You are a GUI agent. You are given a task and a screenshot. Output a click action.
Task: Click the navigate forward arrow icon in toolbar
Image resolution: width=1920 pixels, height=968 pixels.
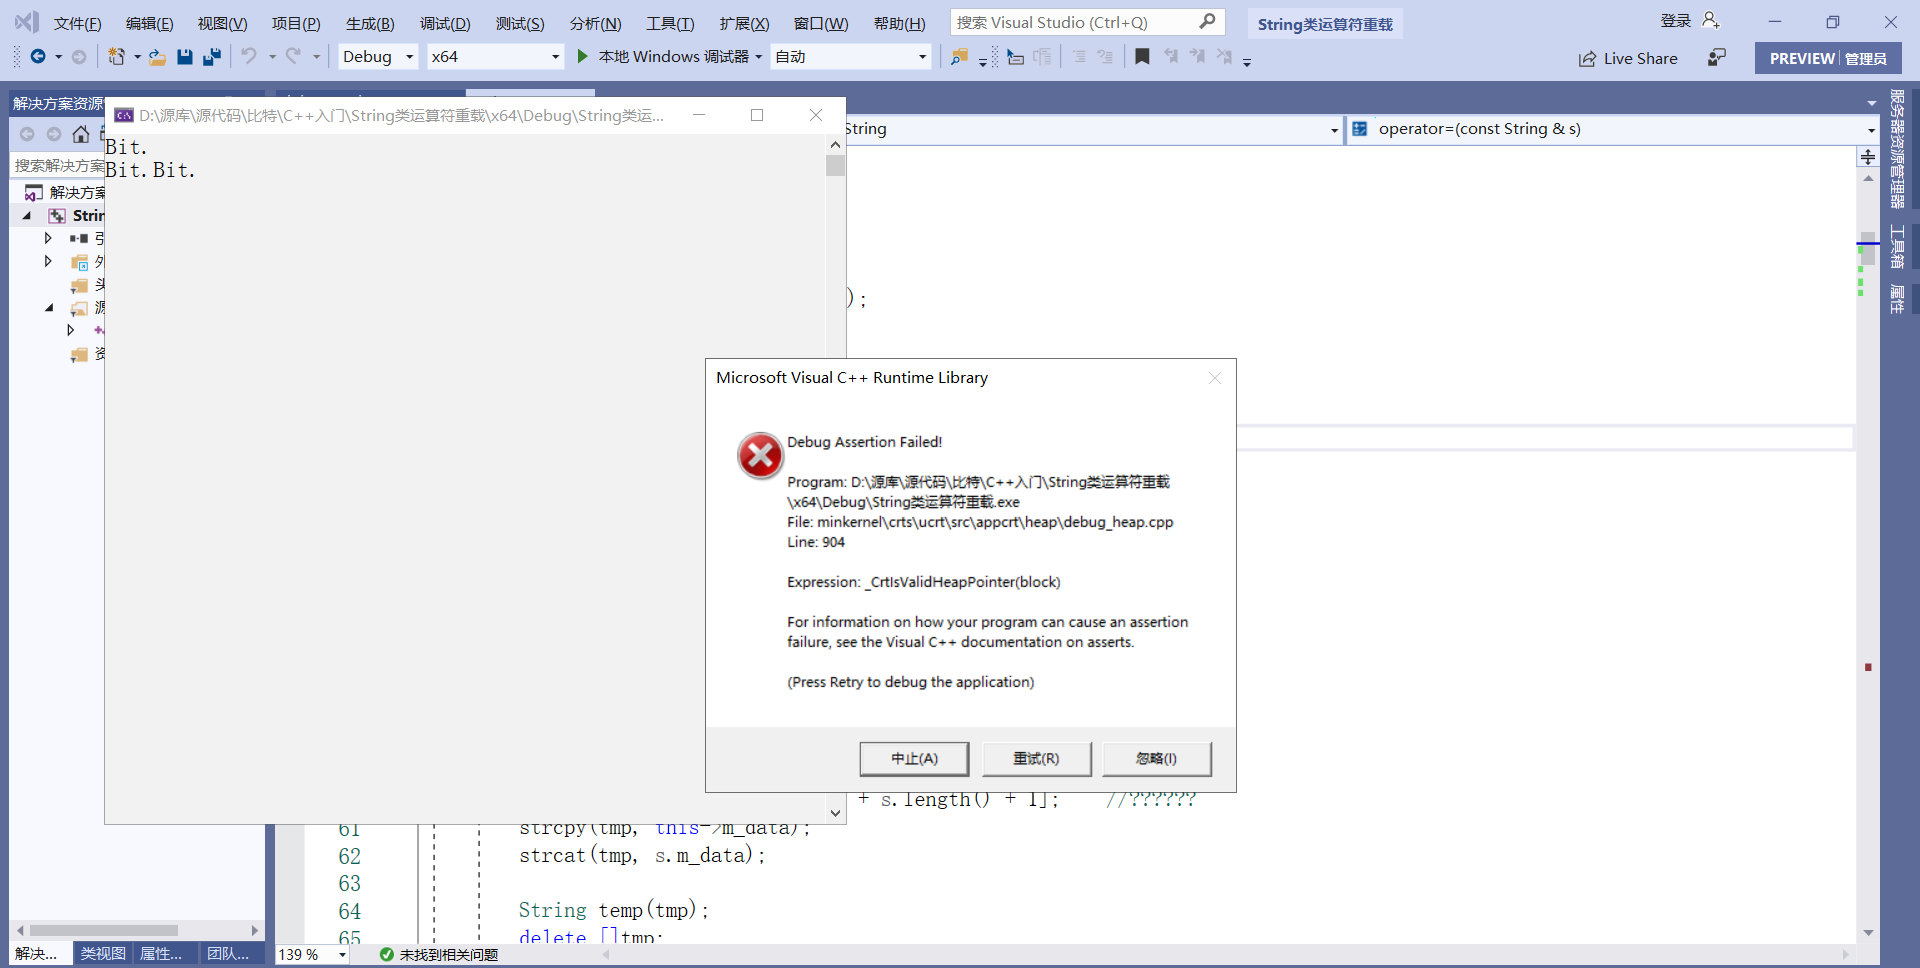tap(79, 57)
